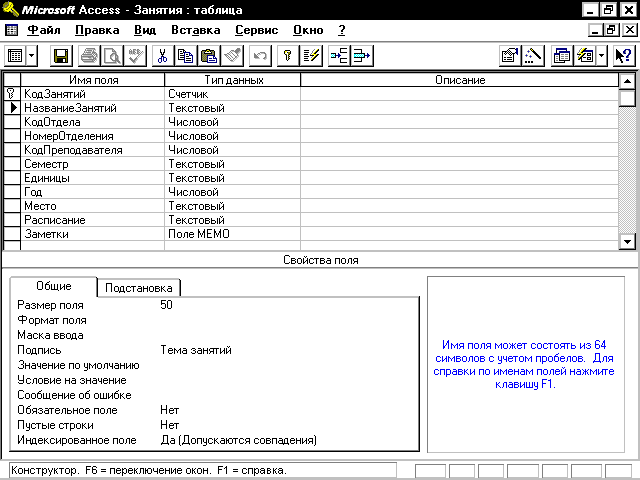Click the Undo arrow icon
Screen dimensions: 640x480
[260, 56]
